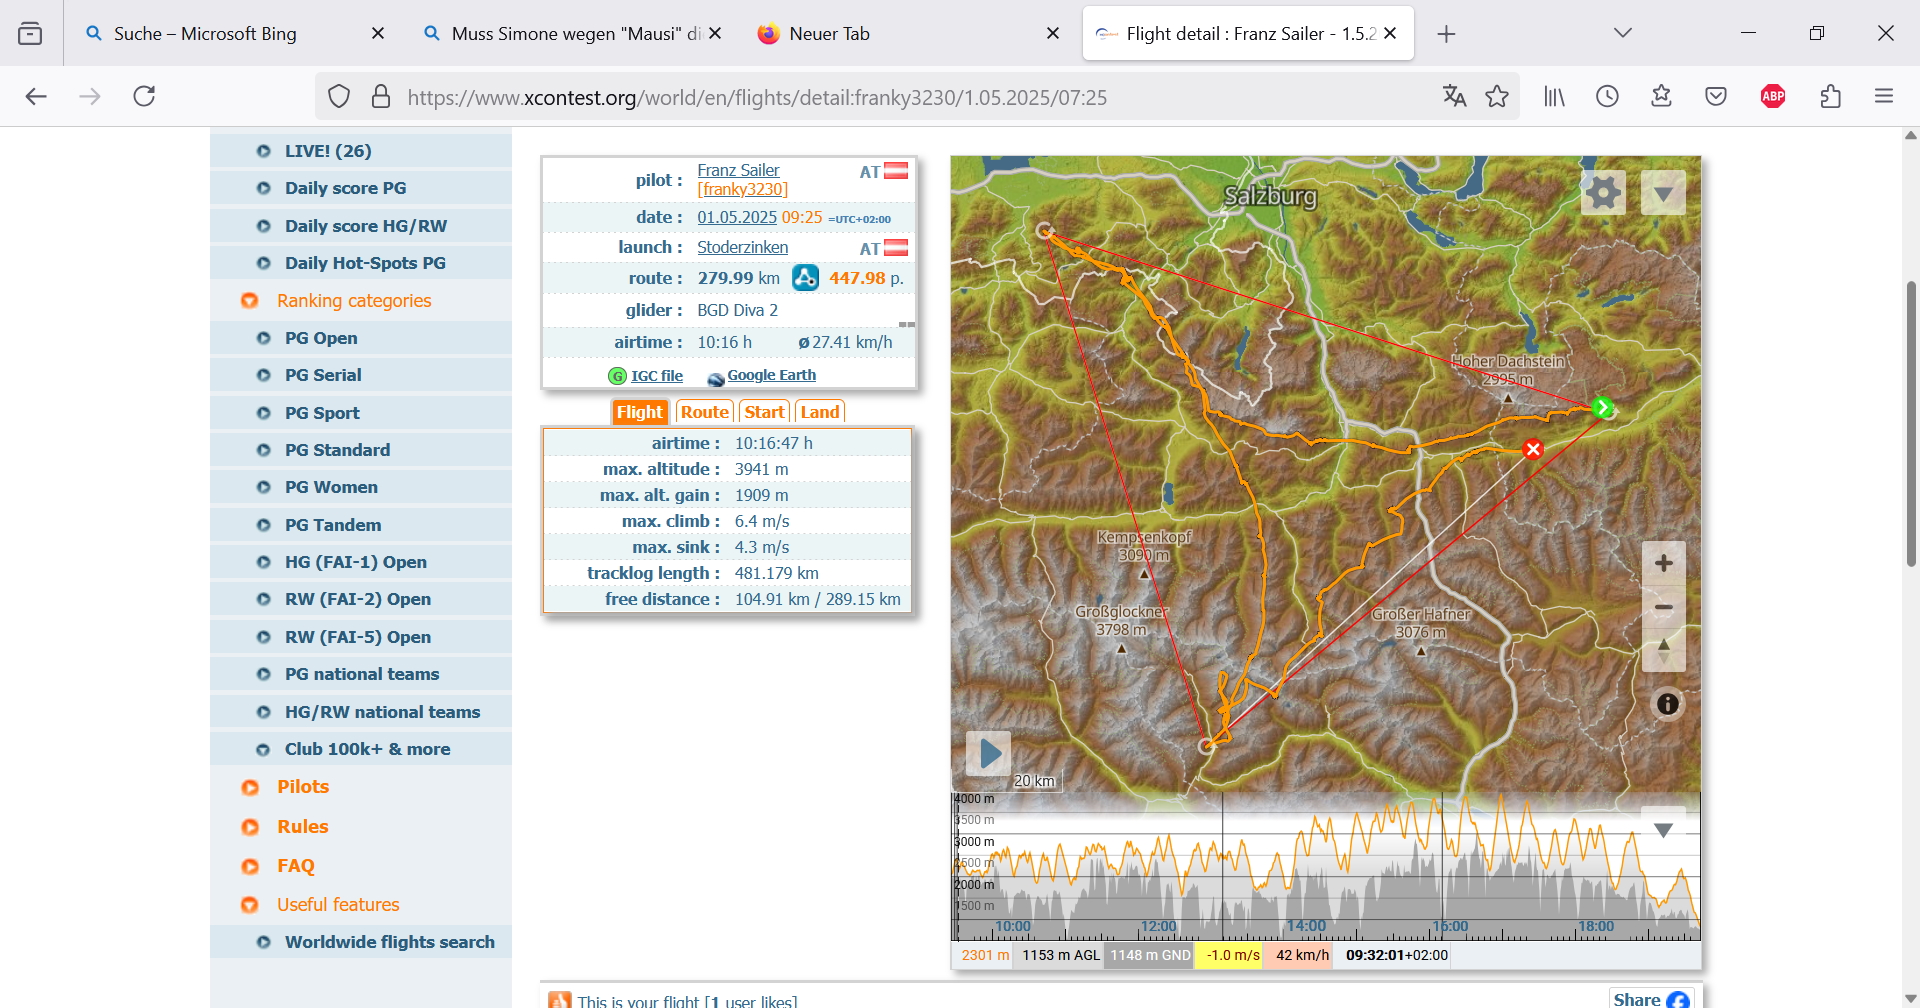This screenshot has width=1920, height=1008.
Task: Open PG national teams
Action: point(361,674)
